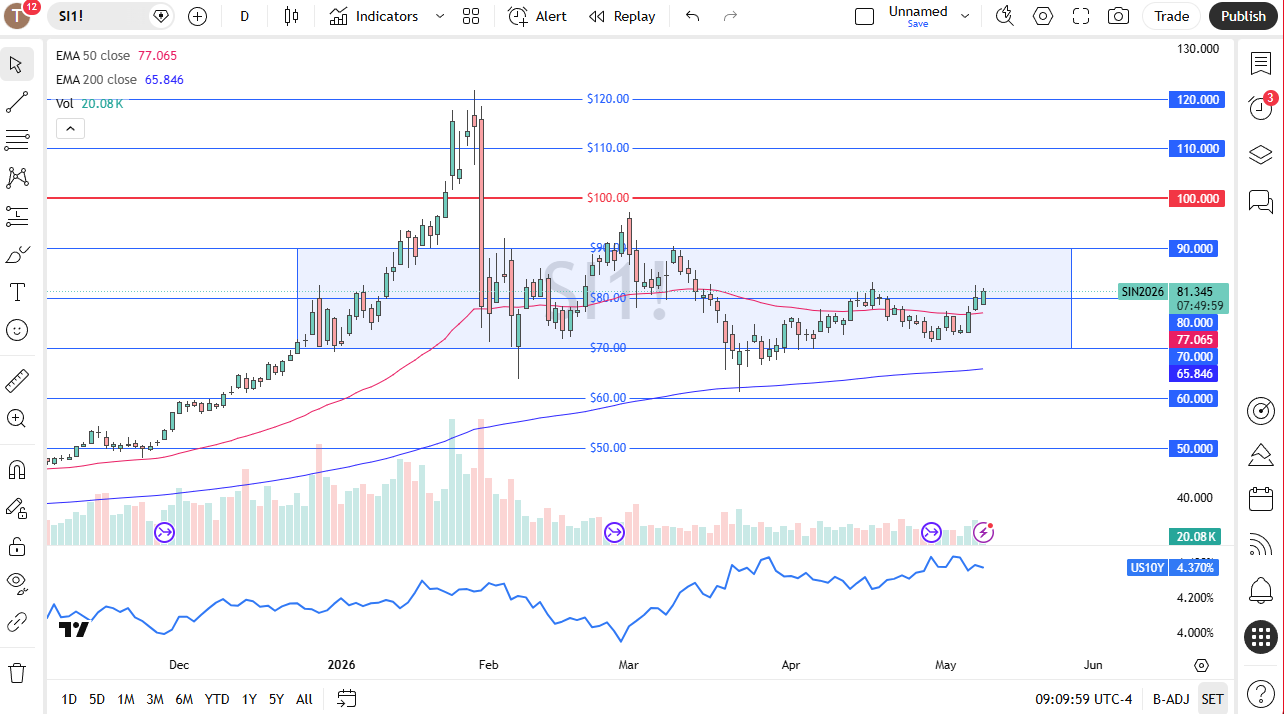
Task: Open the chats panel
Action: (x=1260, y=201)
